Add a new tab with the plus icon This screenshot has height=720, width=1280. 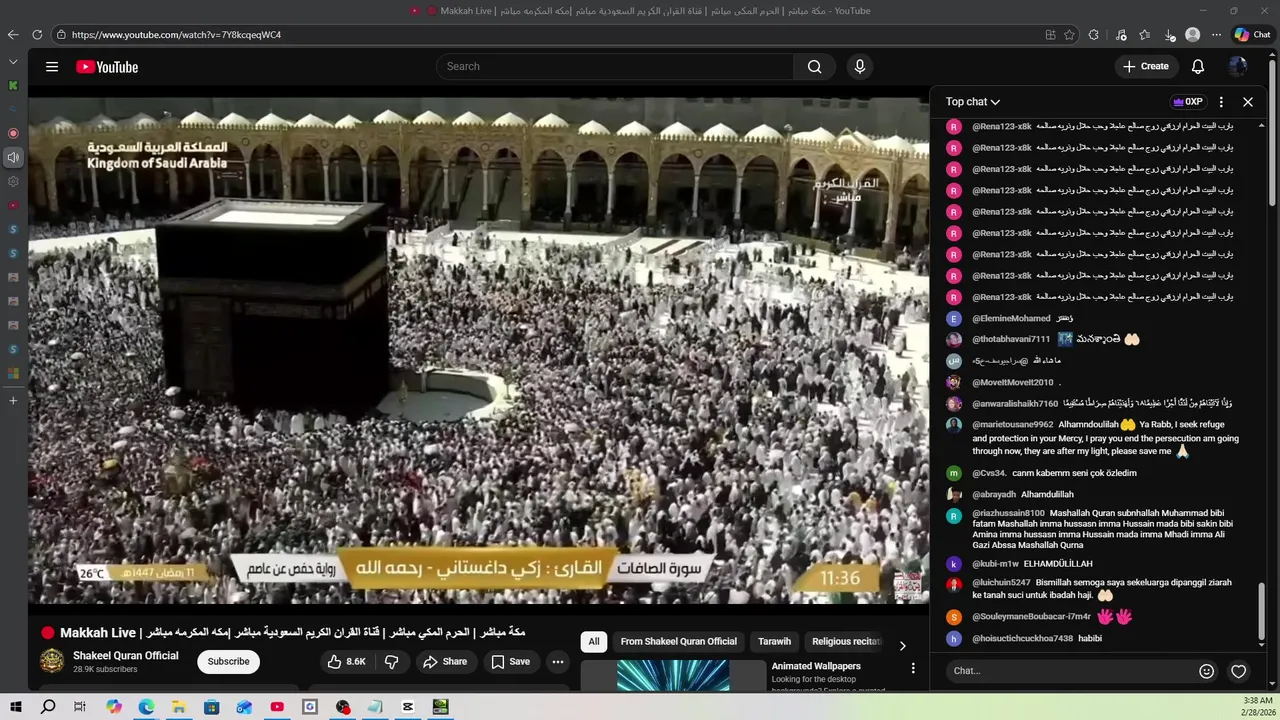[13, 400]
